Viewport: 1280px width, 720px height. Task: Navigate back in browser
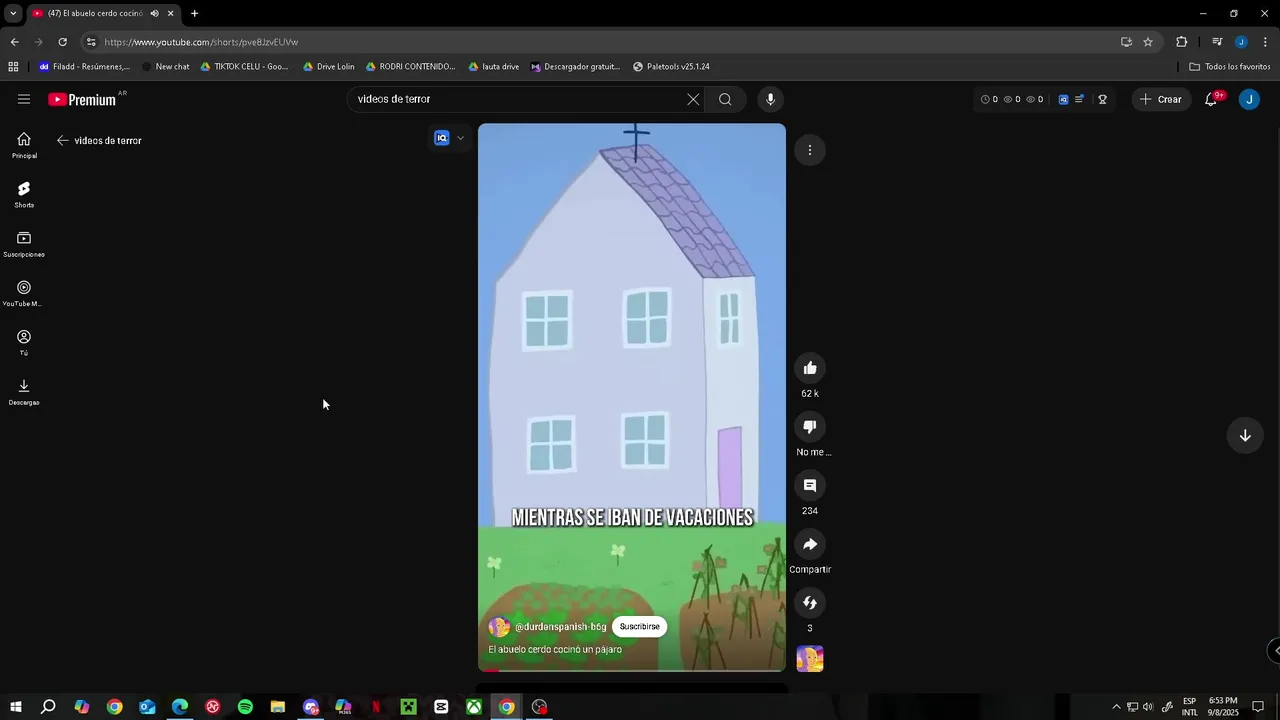(14, 42)
